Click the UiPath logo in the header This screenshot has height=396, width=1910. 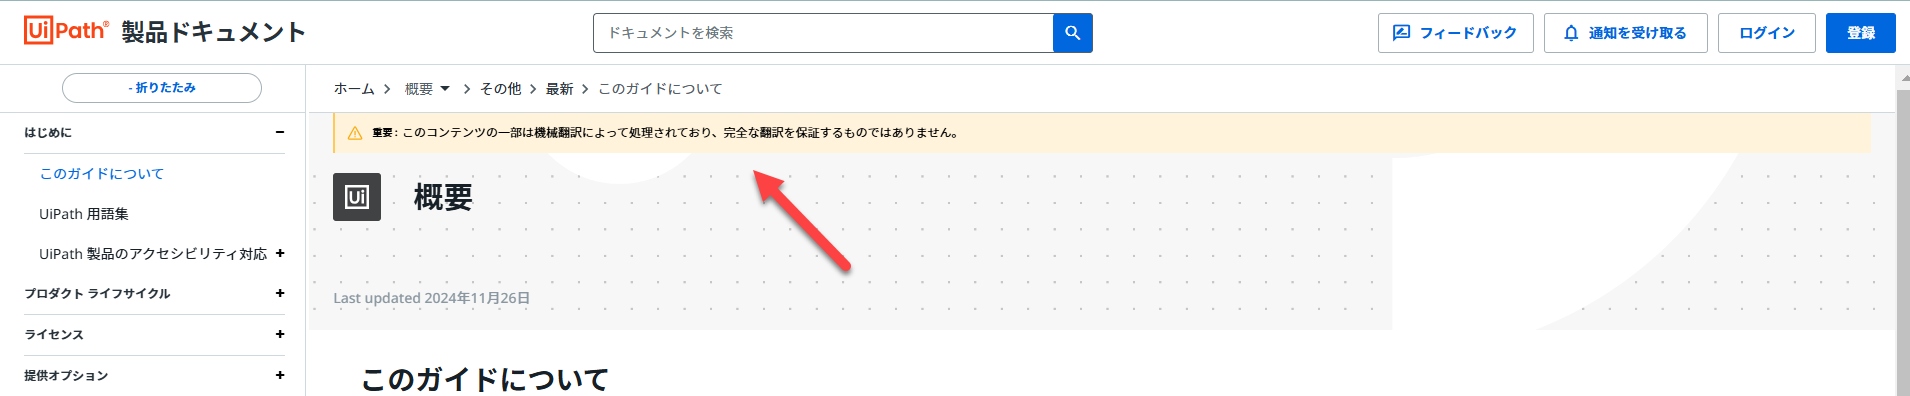[x=66, y=31]
